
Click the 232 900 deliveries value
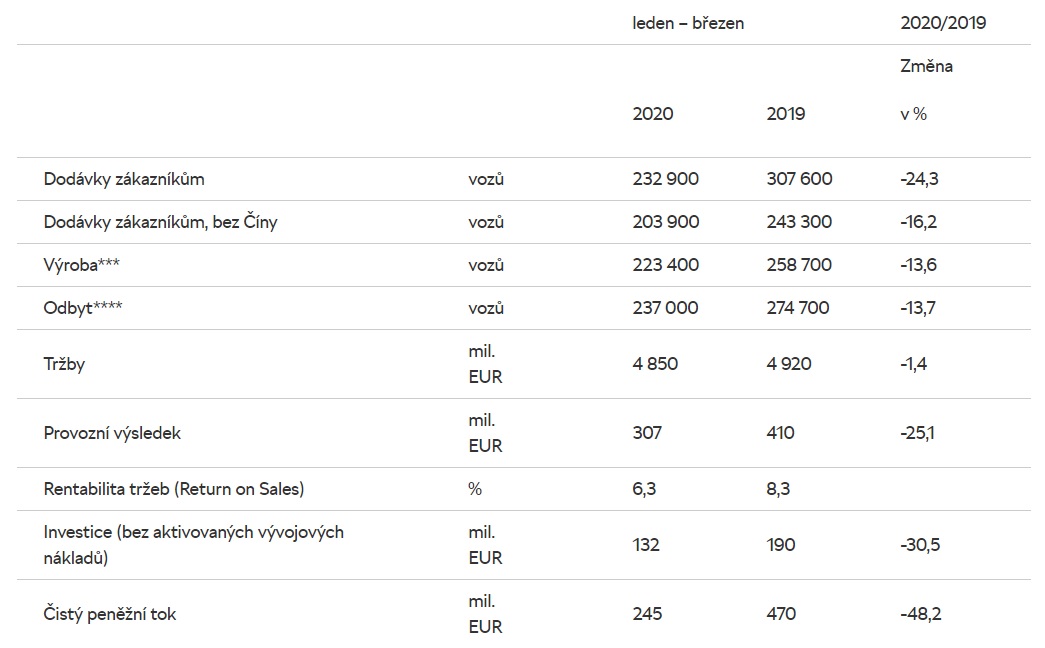tap(665, 179)
